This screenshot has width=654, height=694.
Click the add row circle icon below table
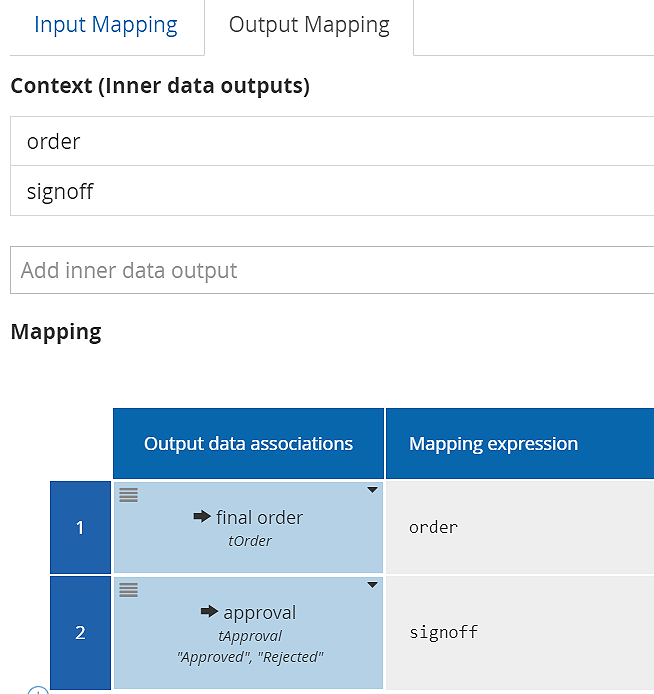(x=38, y=690)
